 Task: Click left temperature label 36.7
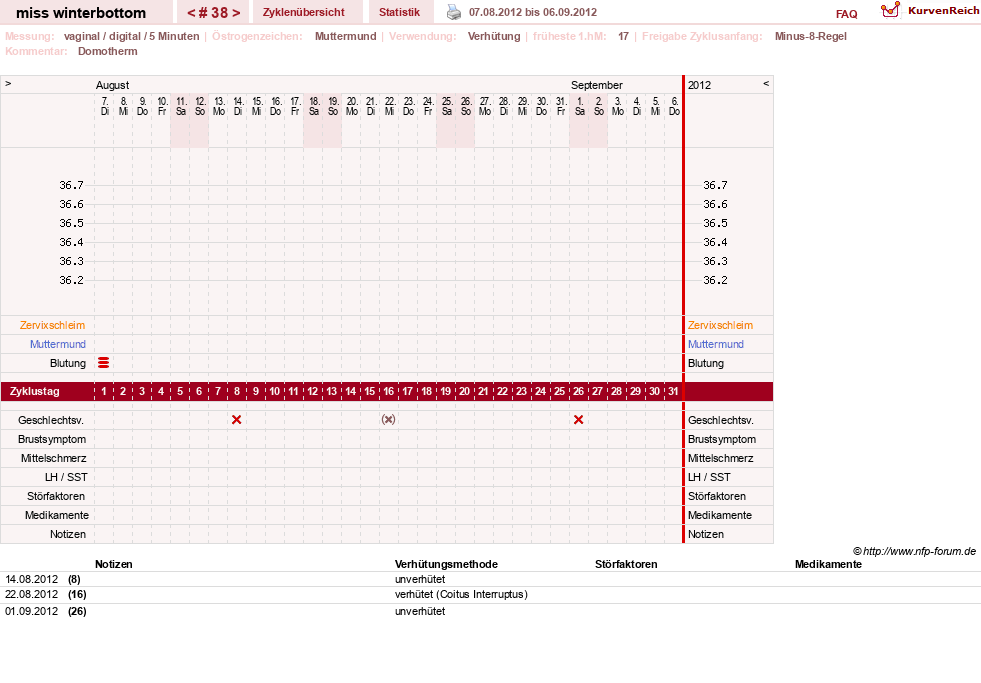point(71,185)
